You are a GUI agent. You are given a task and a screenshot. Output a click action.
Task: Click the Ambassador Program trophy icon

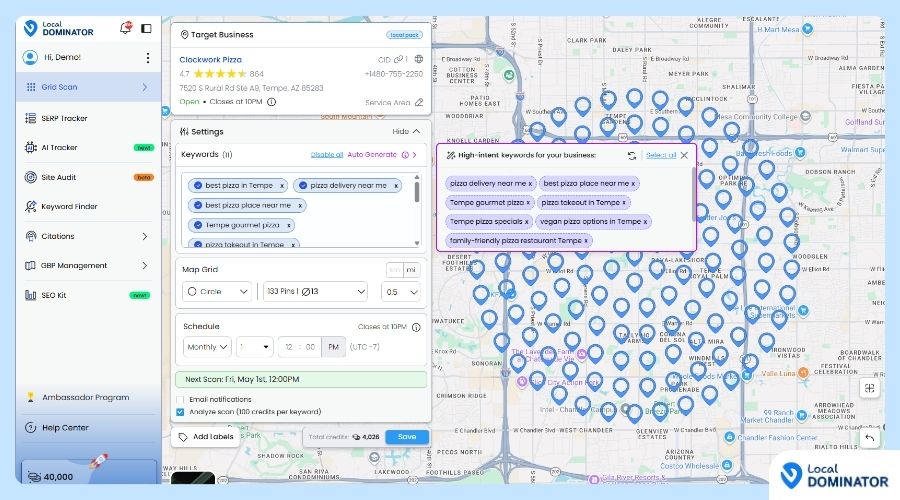(30, 397)
